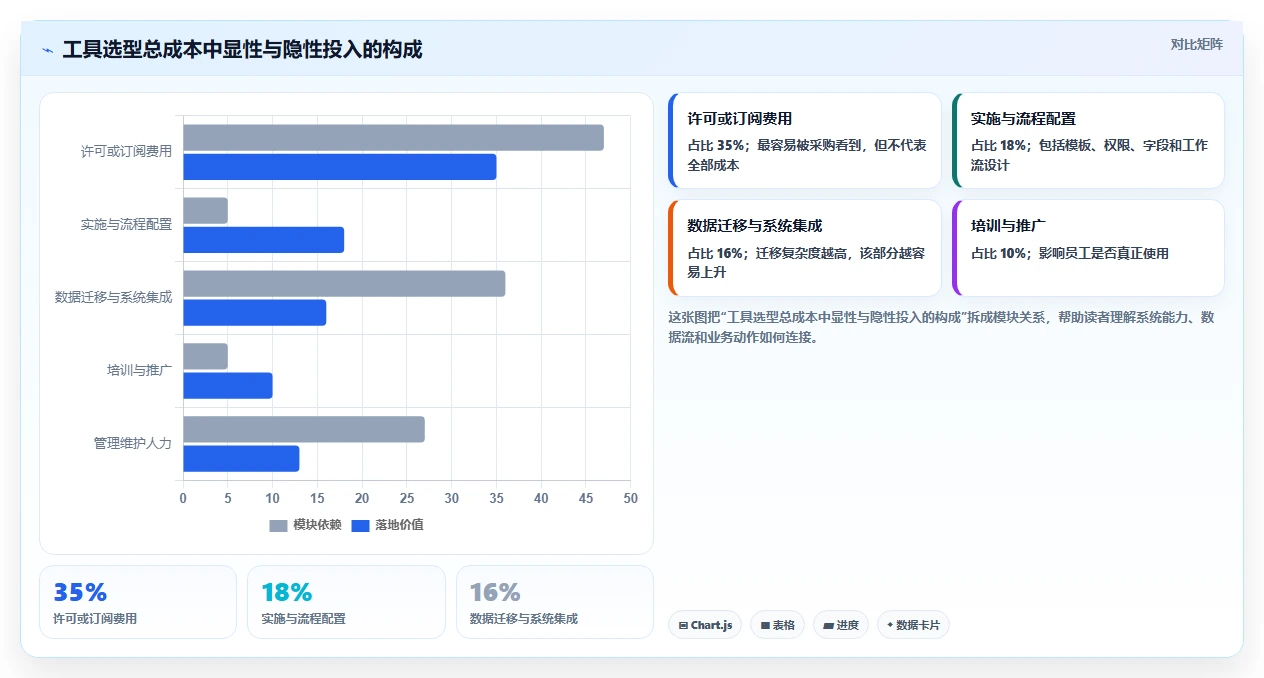Click the 数据卡片 chip label

click(917, 625)
